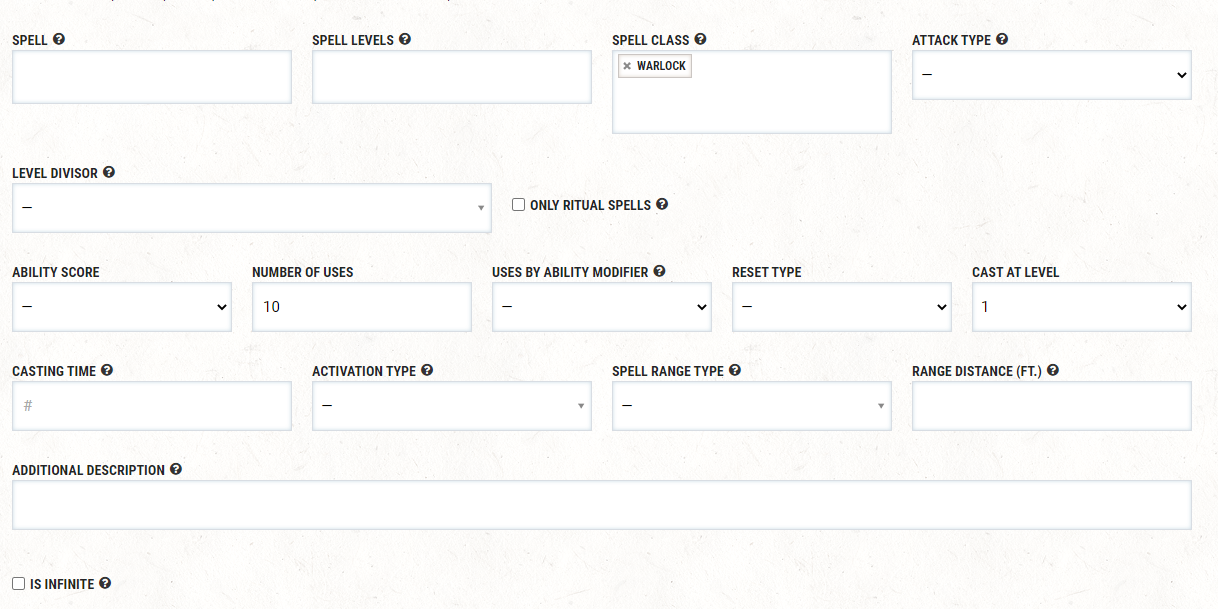Click the Number of Uses field
The height and width of the screenshot is (609, 1218).
(x=361, y=307)
